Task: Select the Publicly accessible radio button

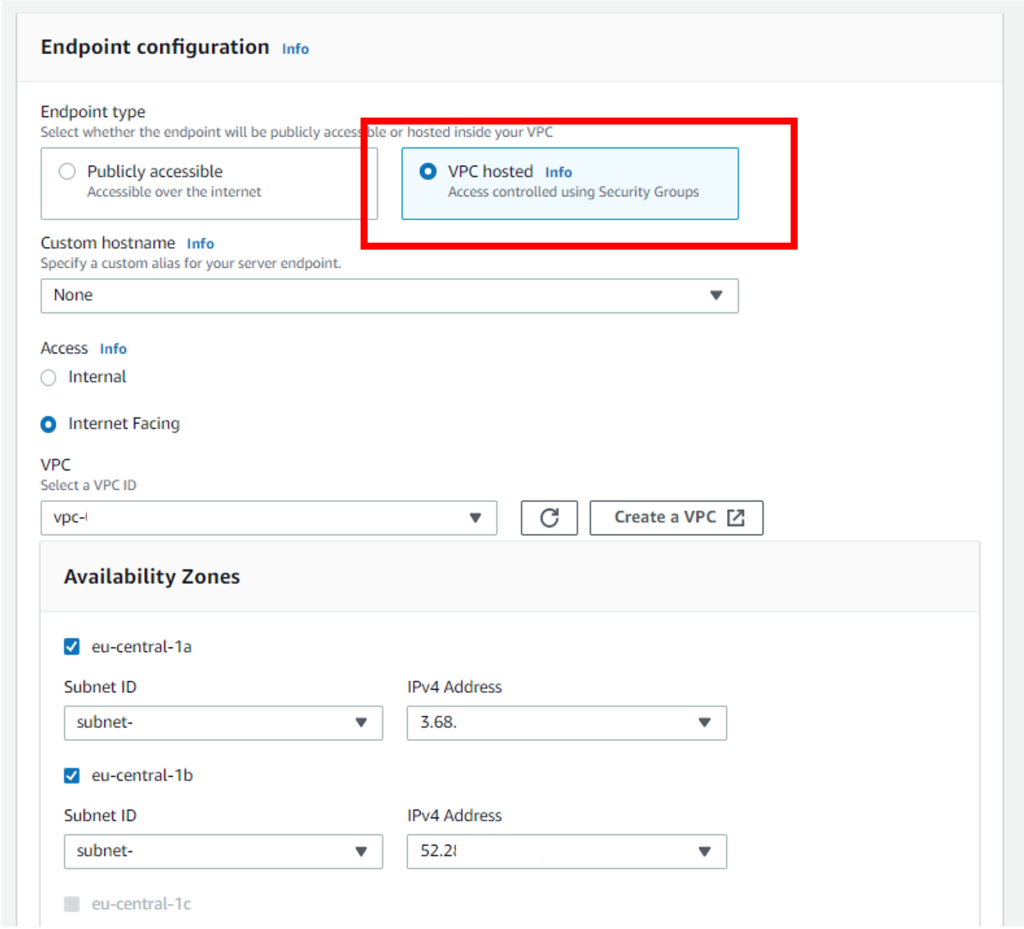Action: point(67,171)
